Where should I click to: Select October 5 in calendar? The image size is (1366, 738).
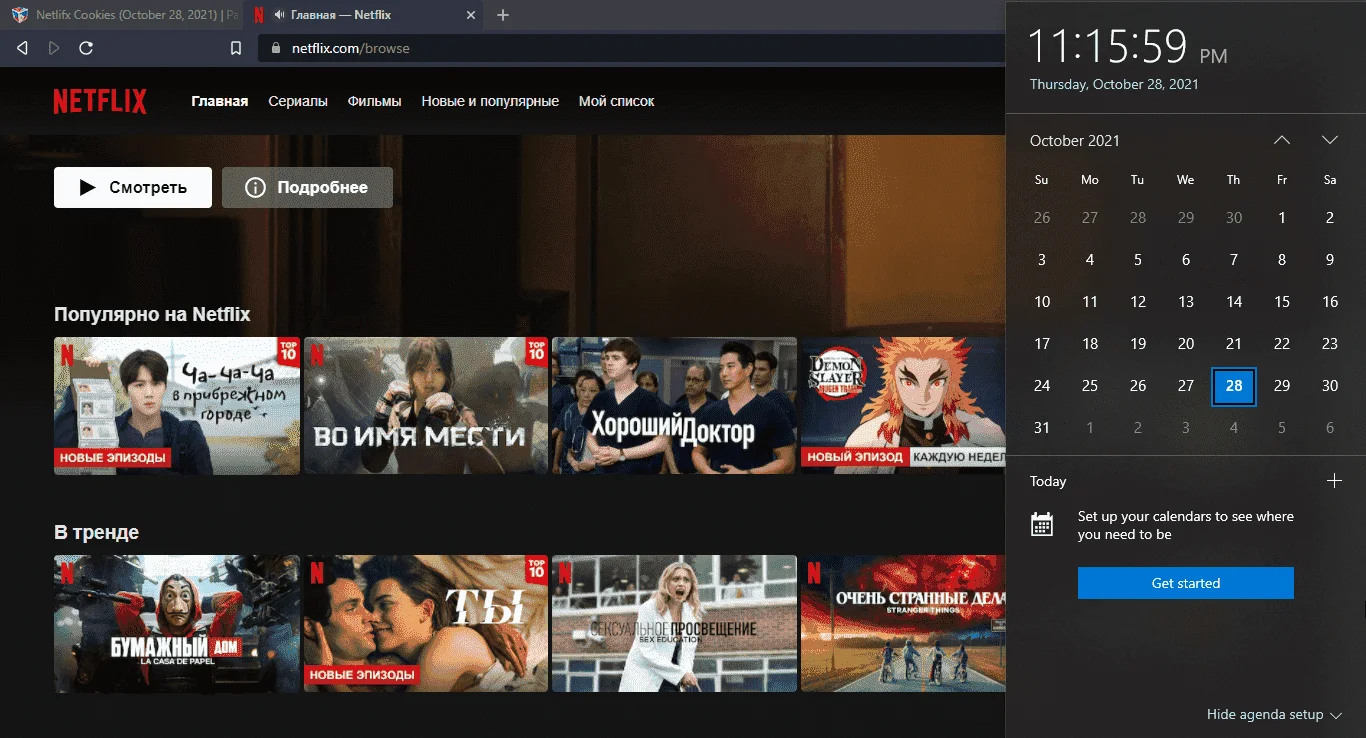coord(1138,260)
